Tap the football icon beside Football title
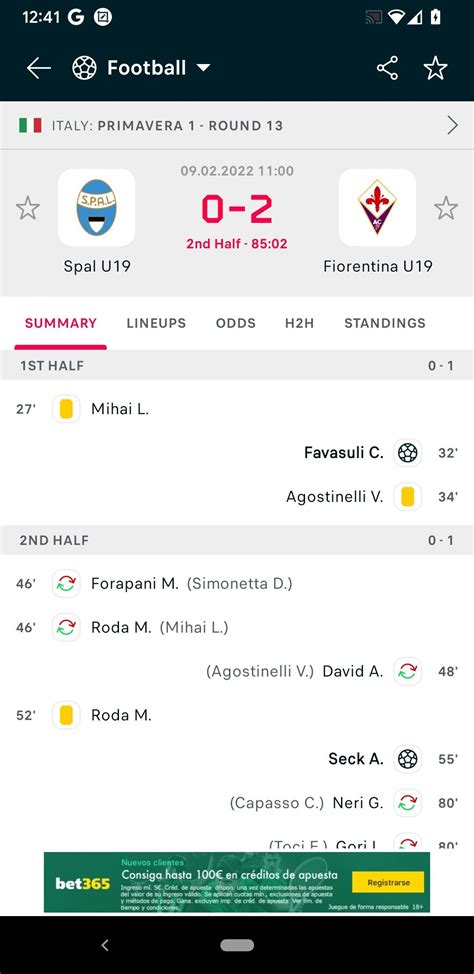Screen dimensions: 474x974 [84, 68]
